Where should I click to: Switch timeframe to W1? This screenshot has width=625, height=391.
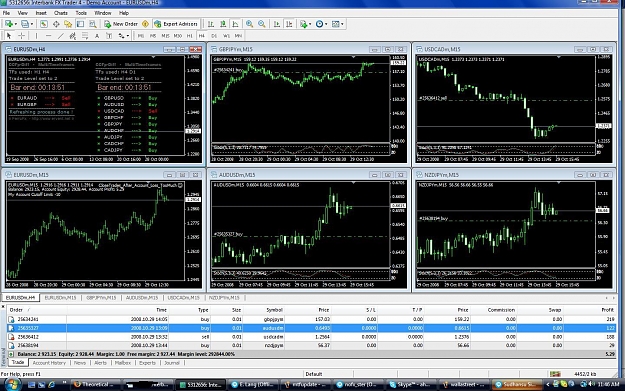(226, 36)
